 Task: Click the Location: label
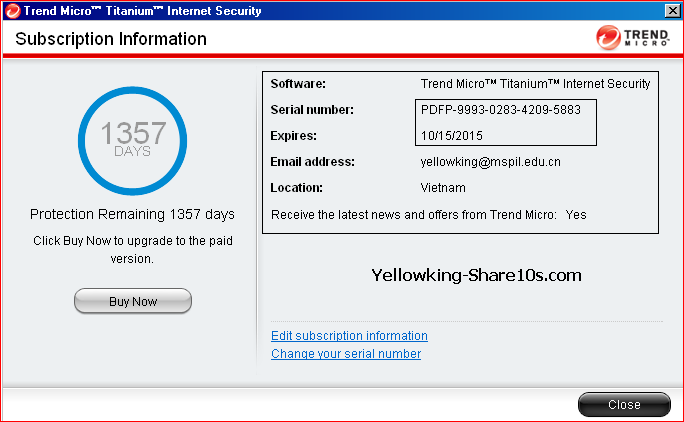click(x=297, y=188)
